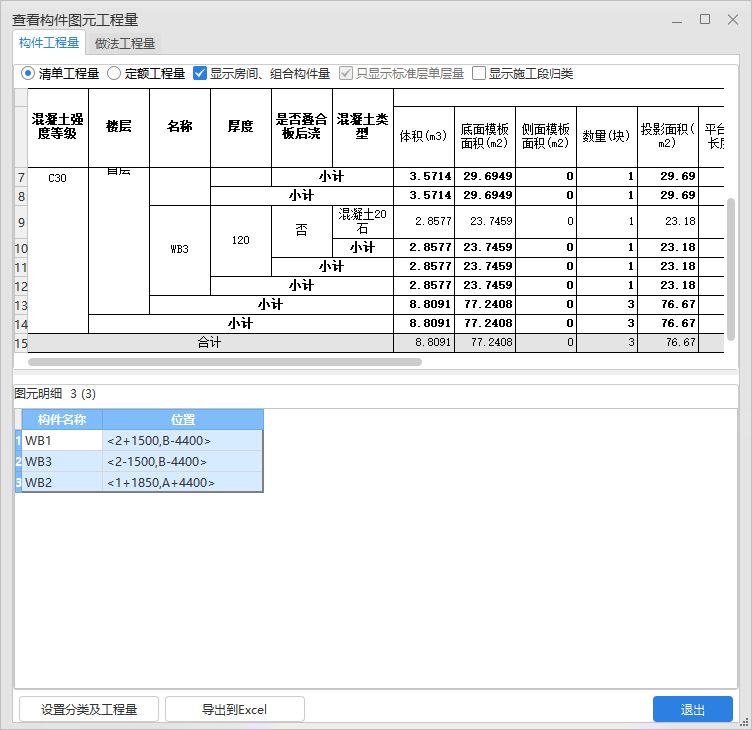The height and width of the screenshot is (730, 752).
Task: Click the 混凝土类型 column header
Action: pyautogui.click(x=363, y=128)
